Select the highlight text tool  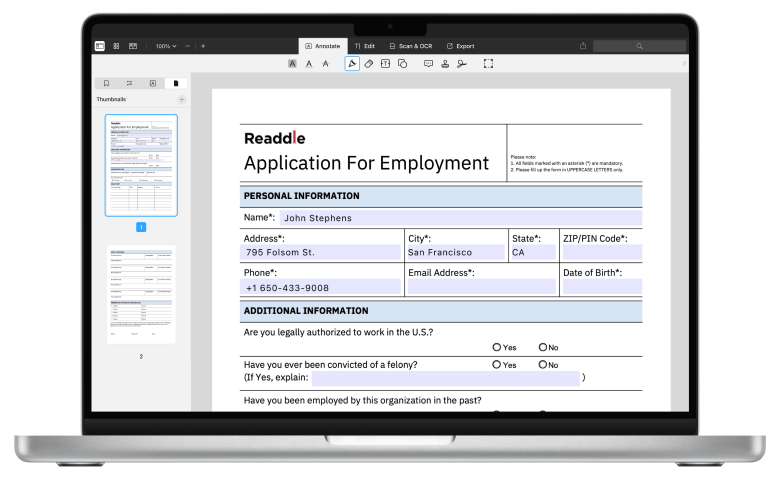coord(292,63)
